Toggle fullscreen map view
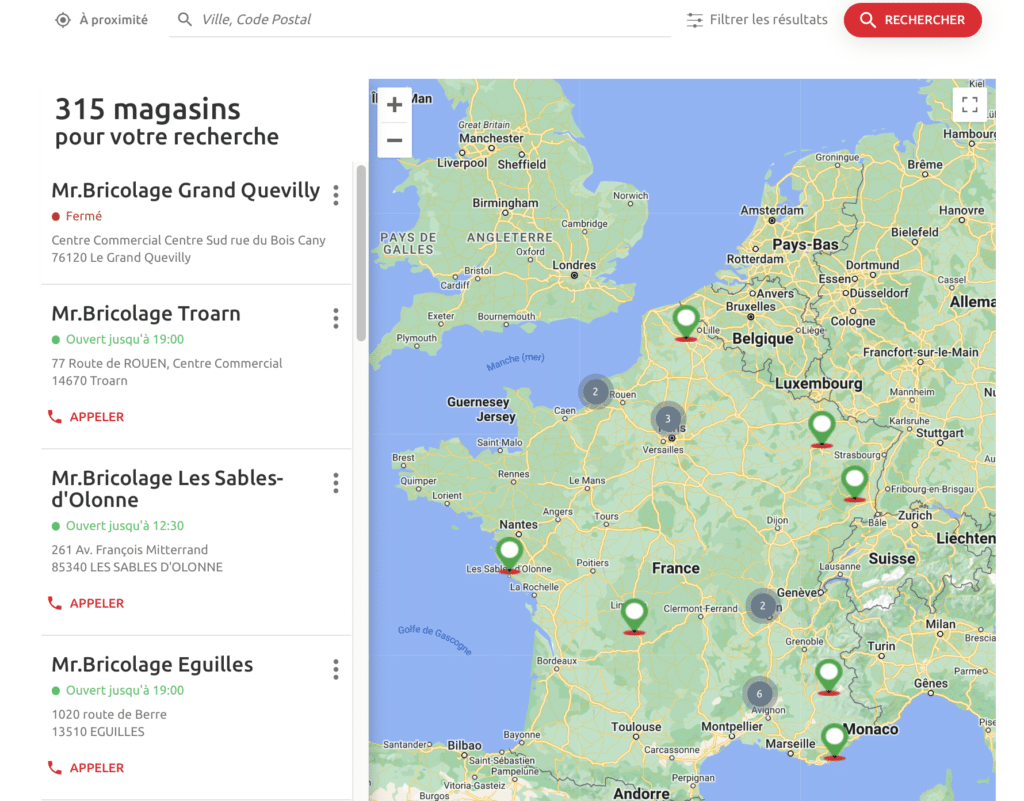The width and height of the screenshot is (1024, 801). coord(970,104)
